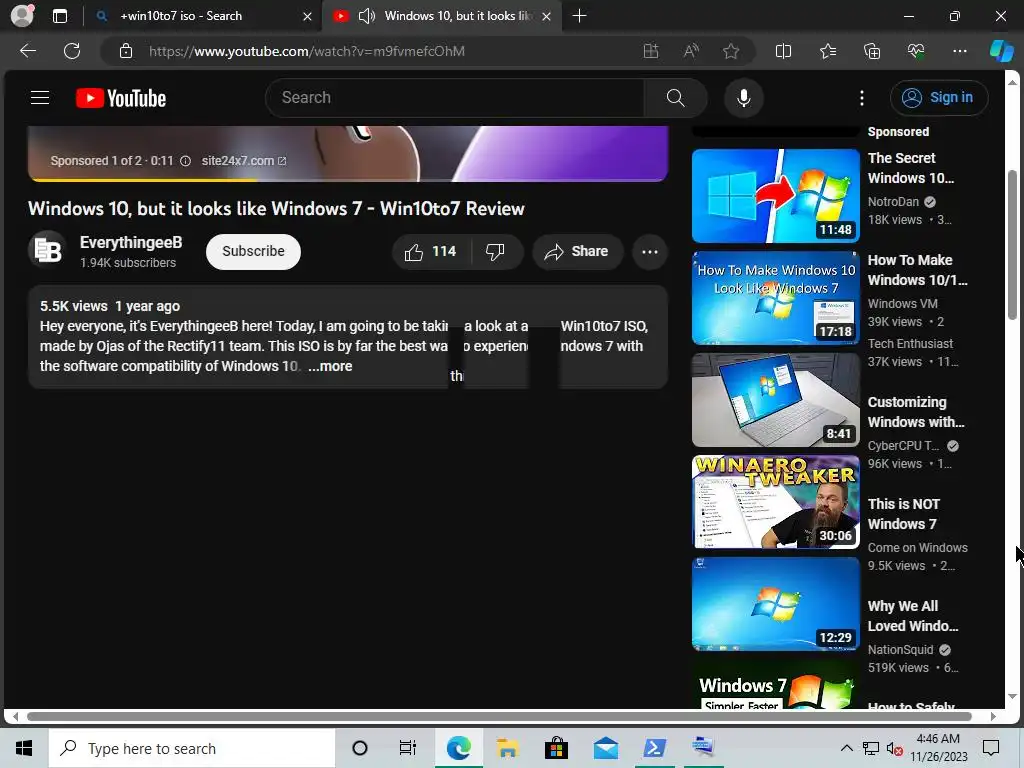Dislike the video with thumbs-down icon
This screenshot has width=1024, height=768.
tap(495, 252)
